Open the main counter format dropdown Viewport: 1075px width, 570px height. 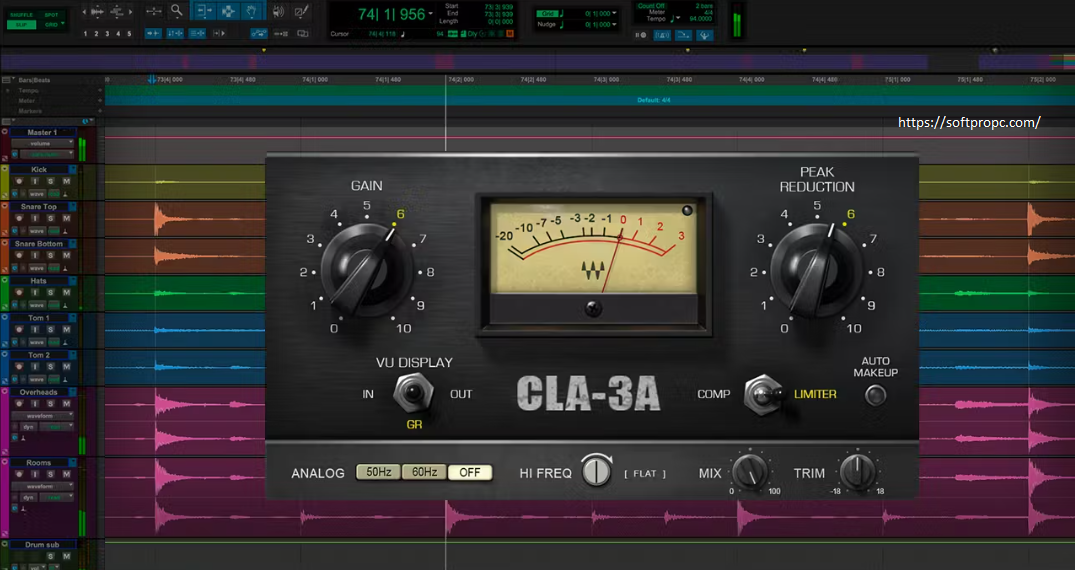[x=431, y=14]
